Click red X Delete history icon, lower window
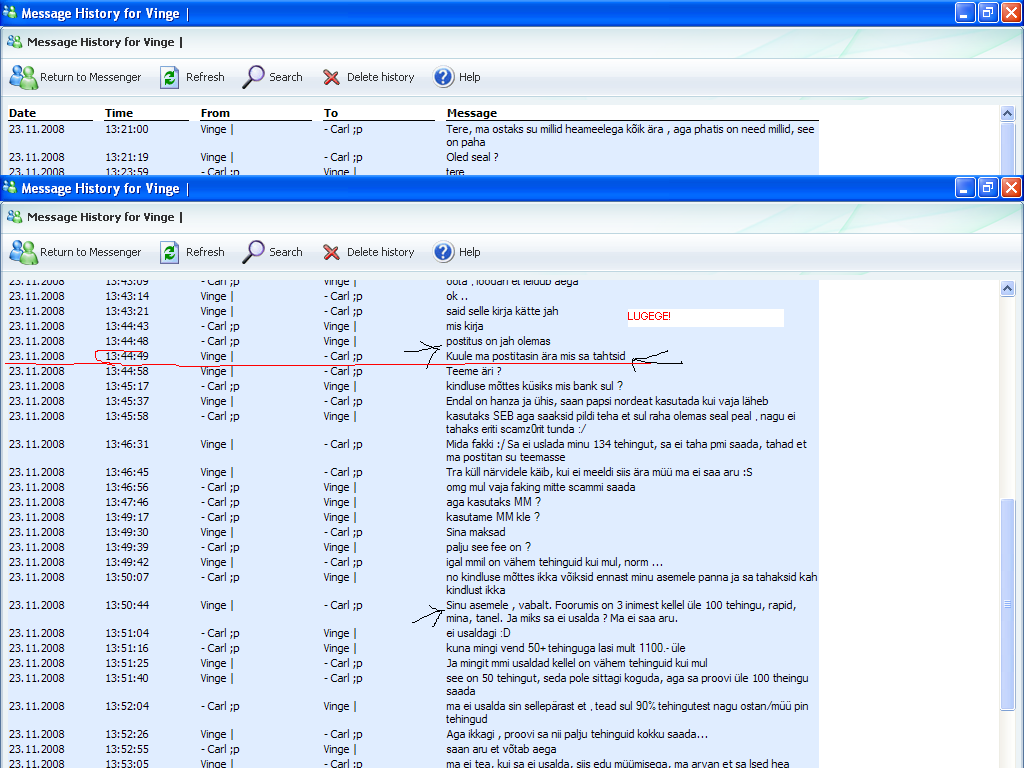Image resolution: width=1024 pixels, height=768 pixels. [x=332, y=252]
